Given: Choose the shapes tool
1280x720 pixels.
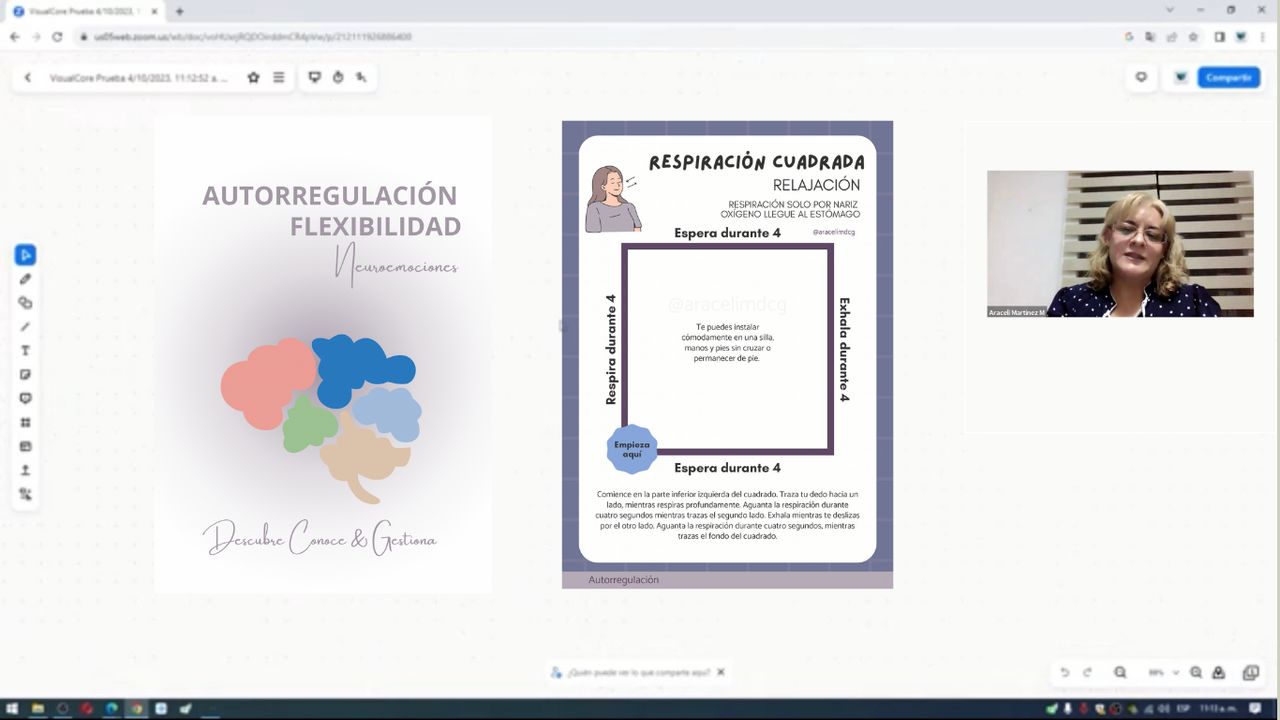Looking at the screenshot, I should tap(25, 303).
